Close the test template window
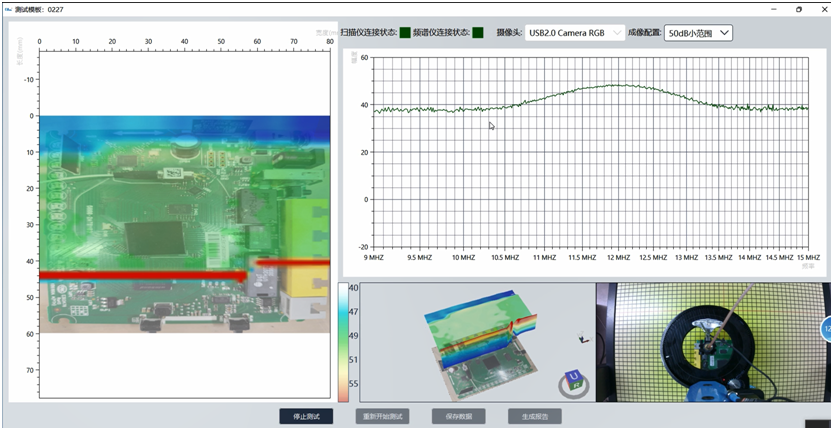The image size is (833, 430). 822,9
